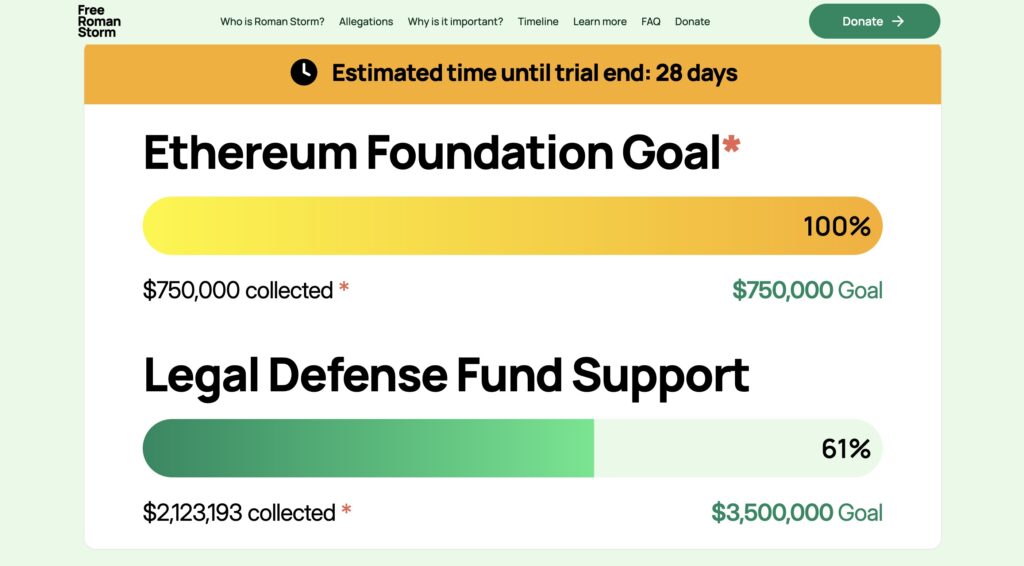Open Why is it important? nav link
The image size is (1024, 566).
coord(455,22)
